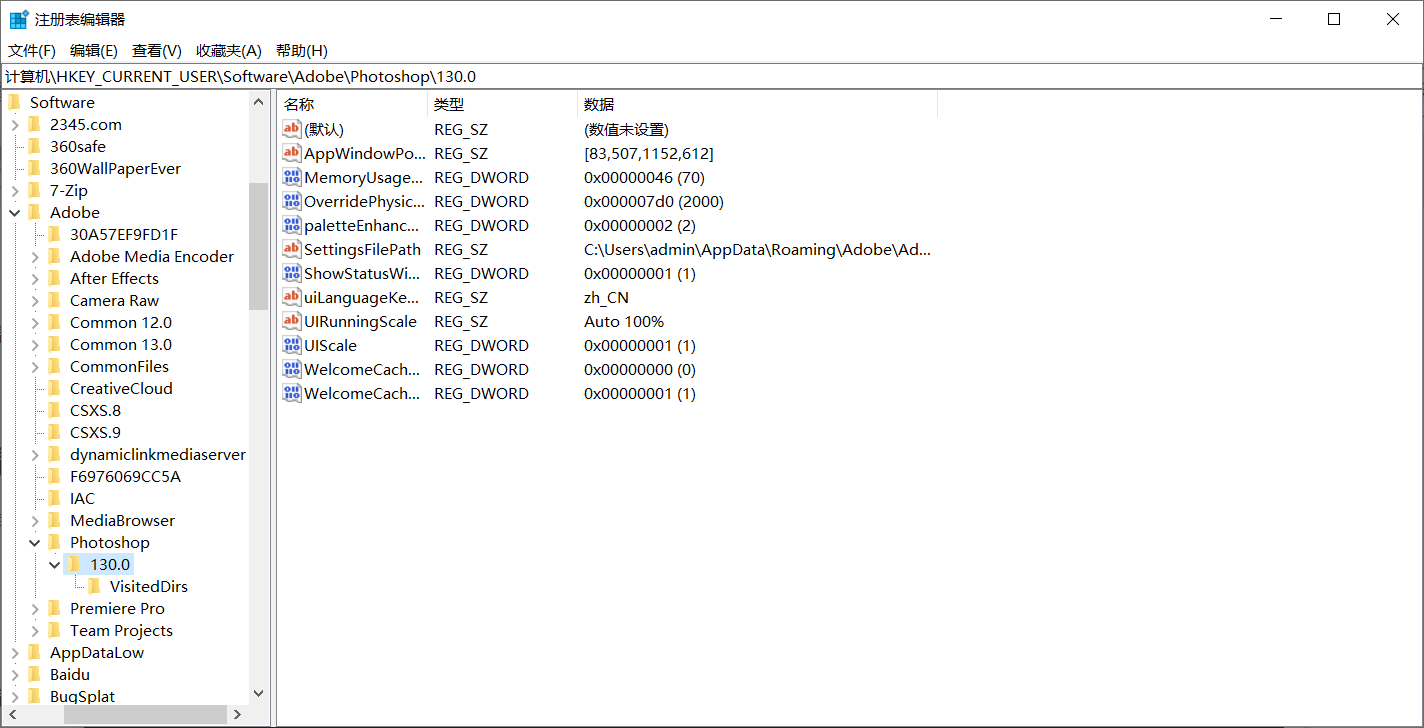This screenshot has height=728, width=1424.
Task: Collapse the 130.0 tree node
Action: (55, 564)
